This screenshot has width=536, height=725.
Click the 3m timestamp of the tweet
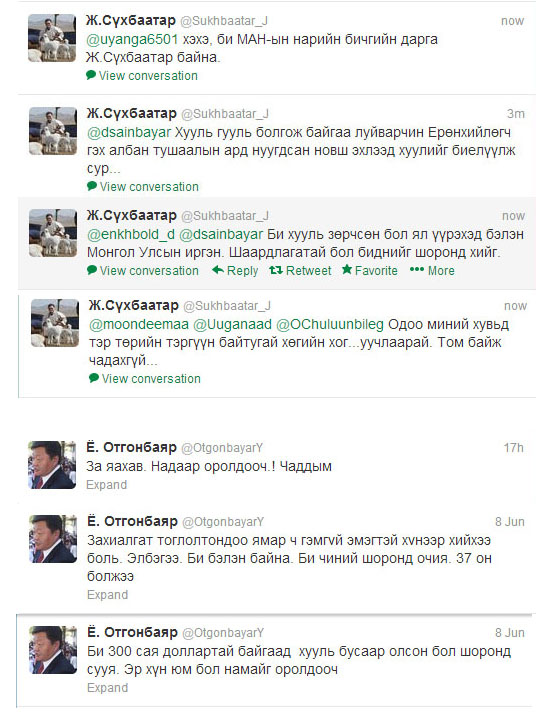(516, 114)
